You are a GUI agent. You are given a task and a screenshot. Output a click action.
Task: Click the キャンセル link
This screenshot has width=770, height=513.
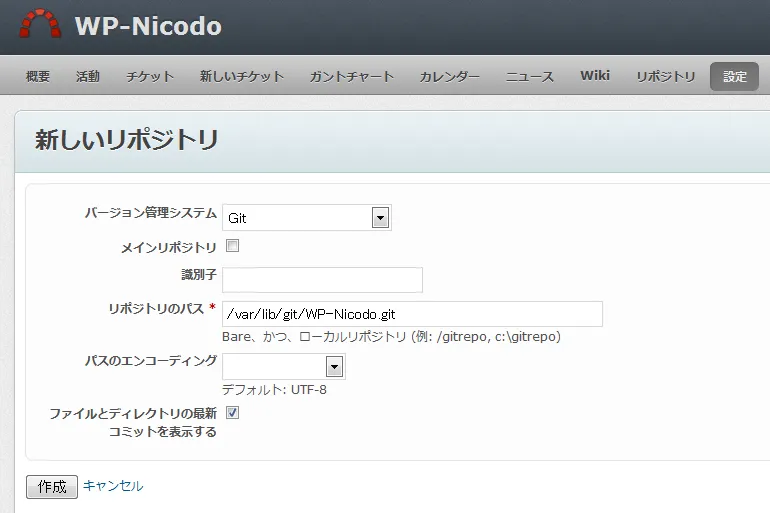point(113,486)
